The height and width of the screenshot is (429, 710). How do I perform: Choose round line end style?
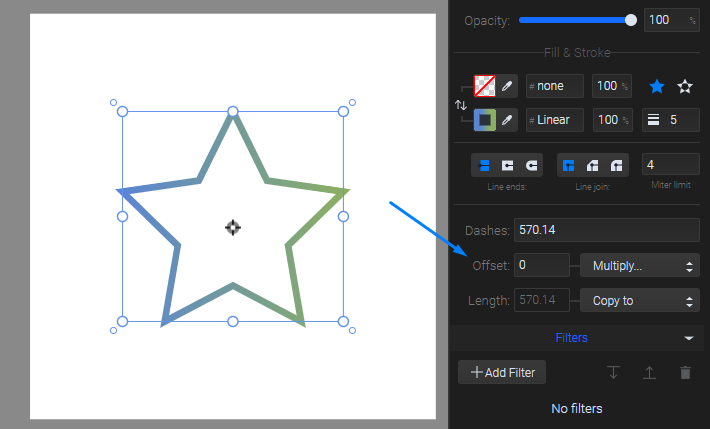click(x=531, y=165)
